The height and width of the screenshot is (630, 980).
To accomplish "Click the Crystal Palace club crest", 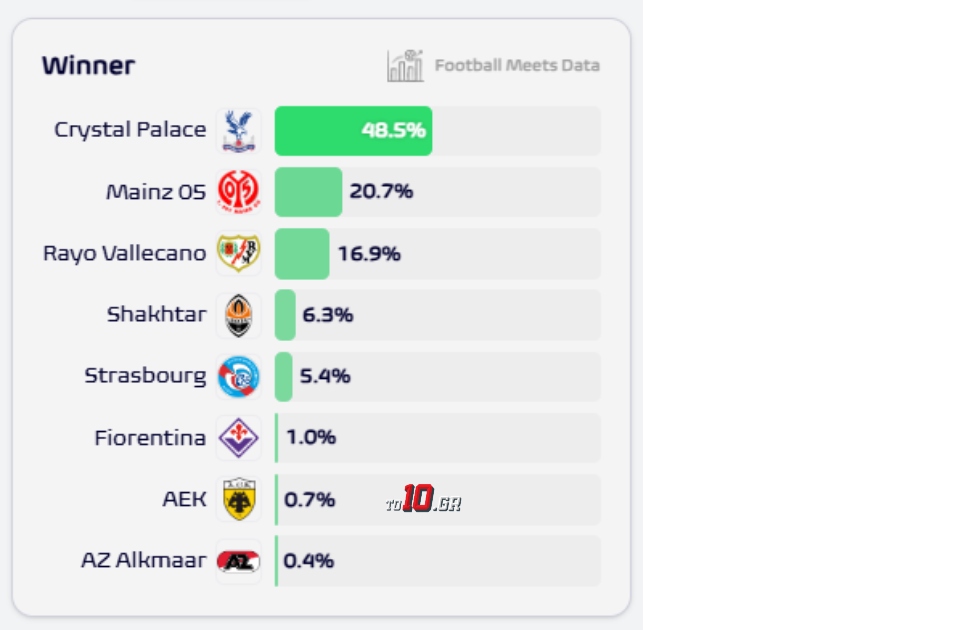I will pos(238,131).
